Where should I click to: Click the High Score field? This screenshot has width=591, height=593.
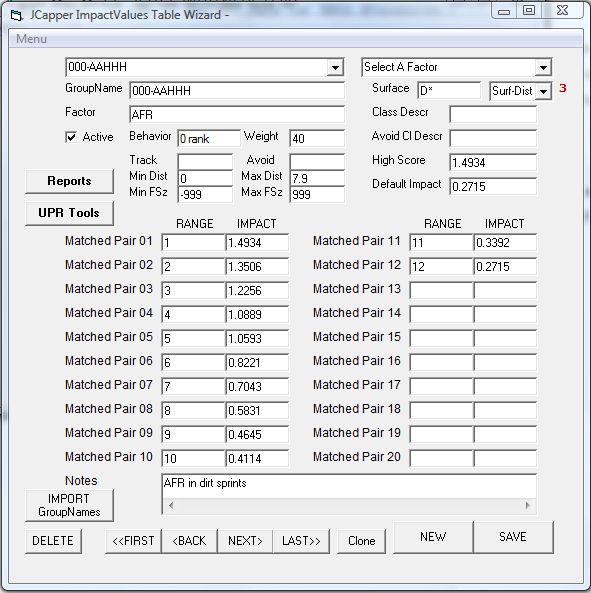[x=493, y=163]
